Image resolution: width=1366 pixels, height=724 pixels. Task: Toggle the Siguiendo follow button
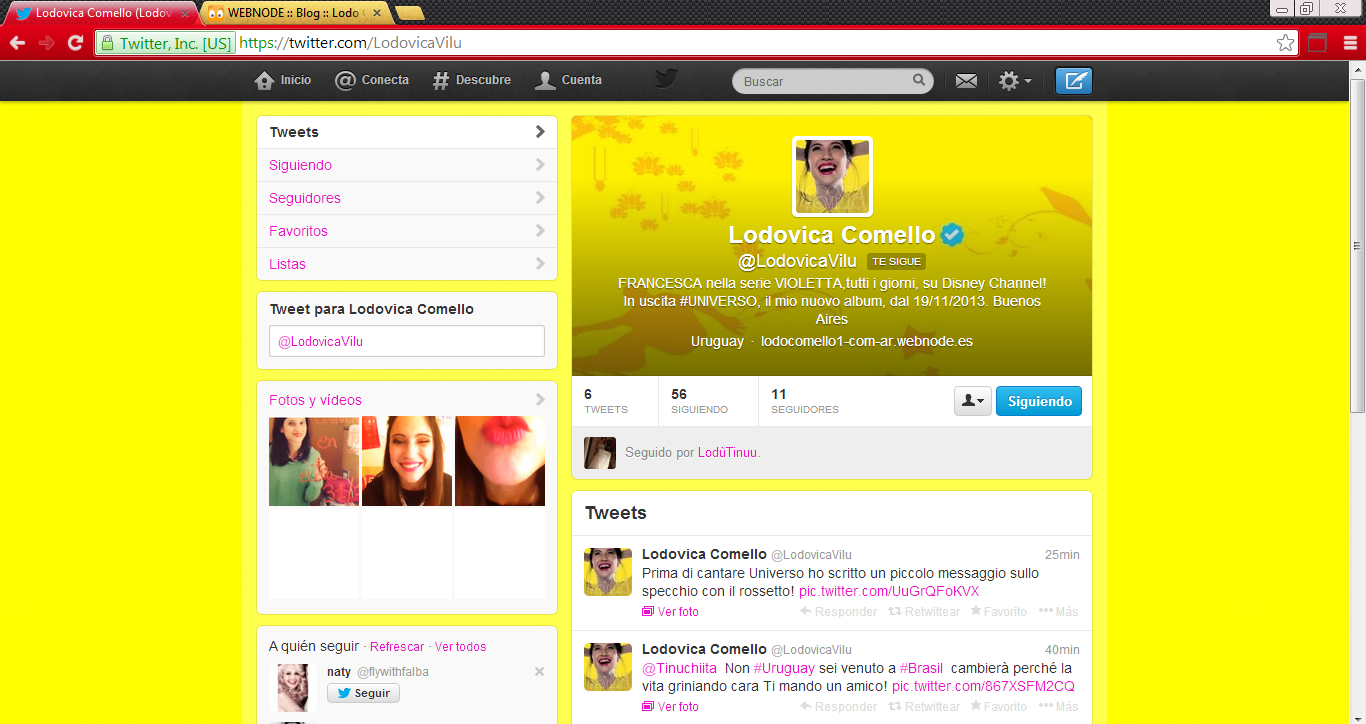(x=1039, y=401)
